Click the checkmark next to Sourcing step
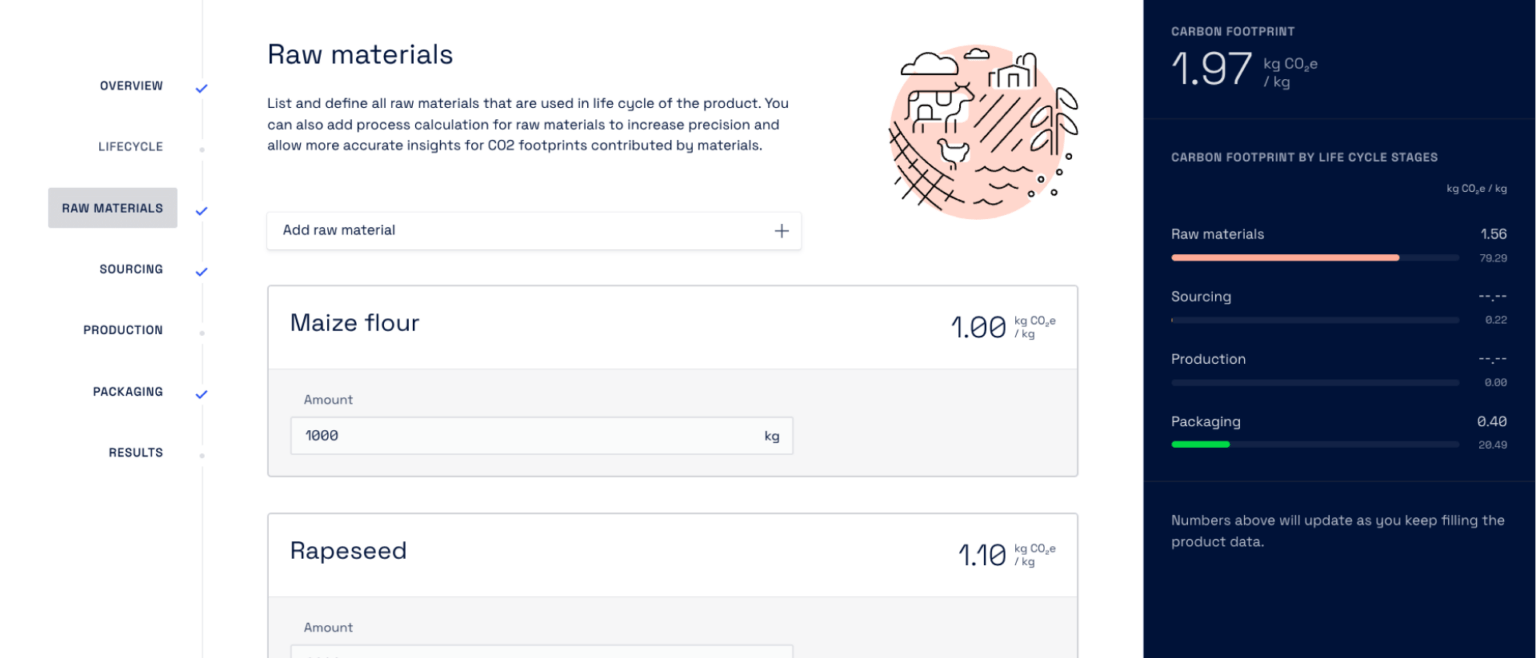This screenshot has height=658, width=1536. [201, 271]
